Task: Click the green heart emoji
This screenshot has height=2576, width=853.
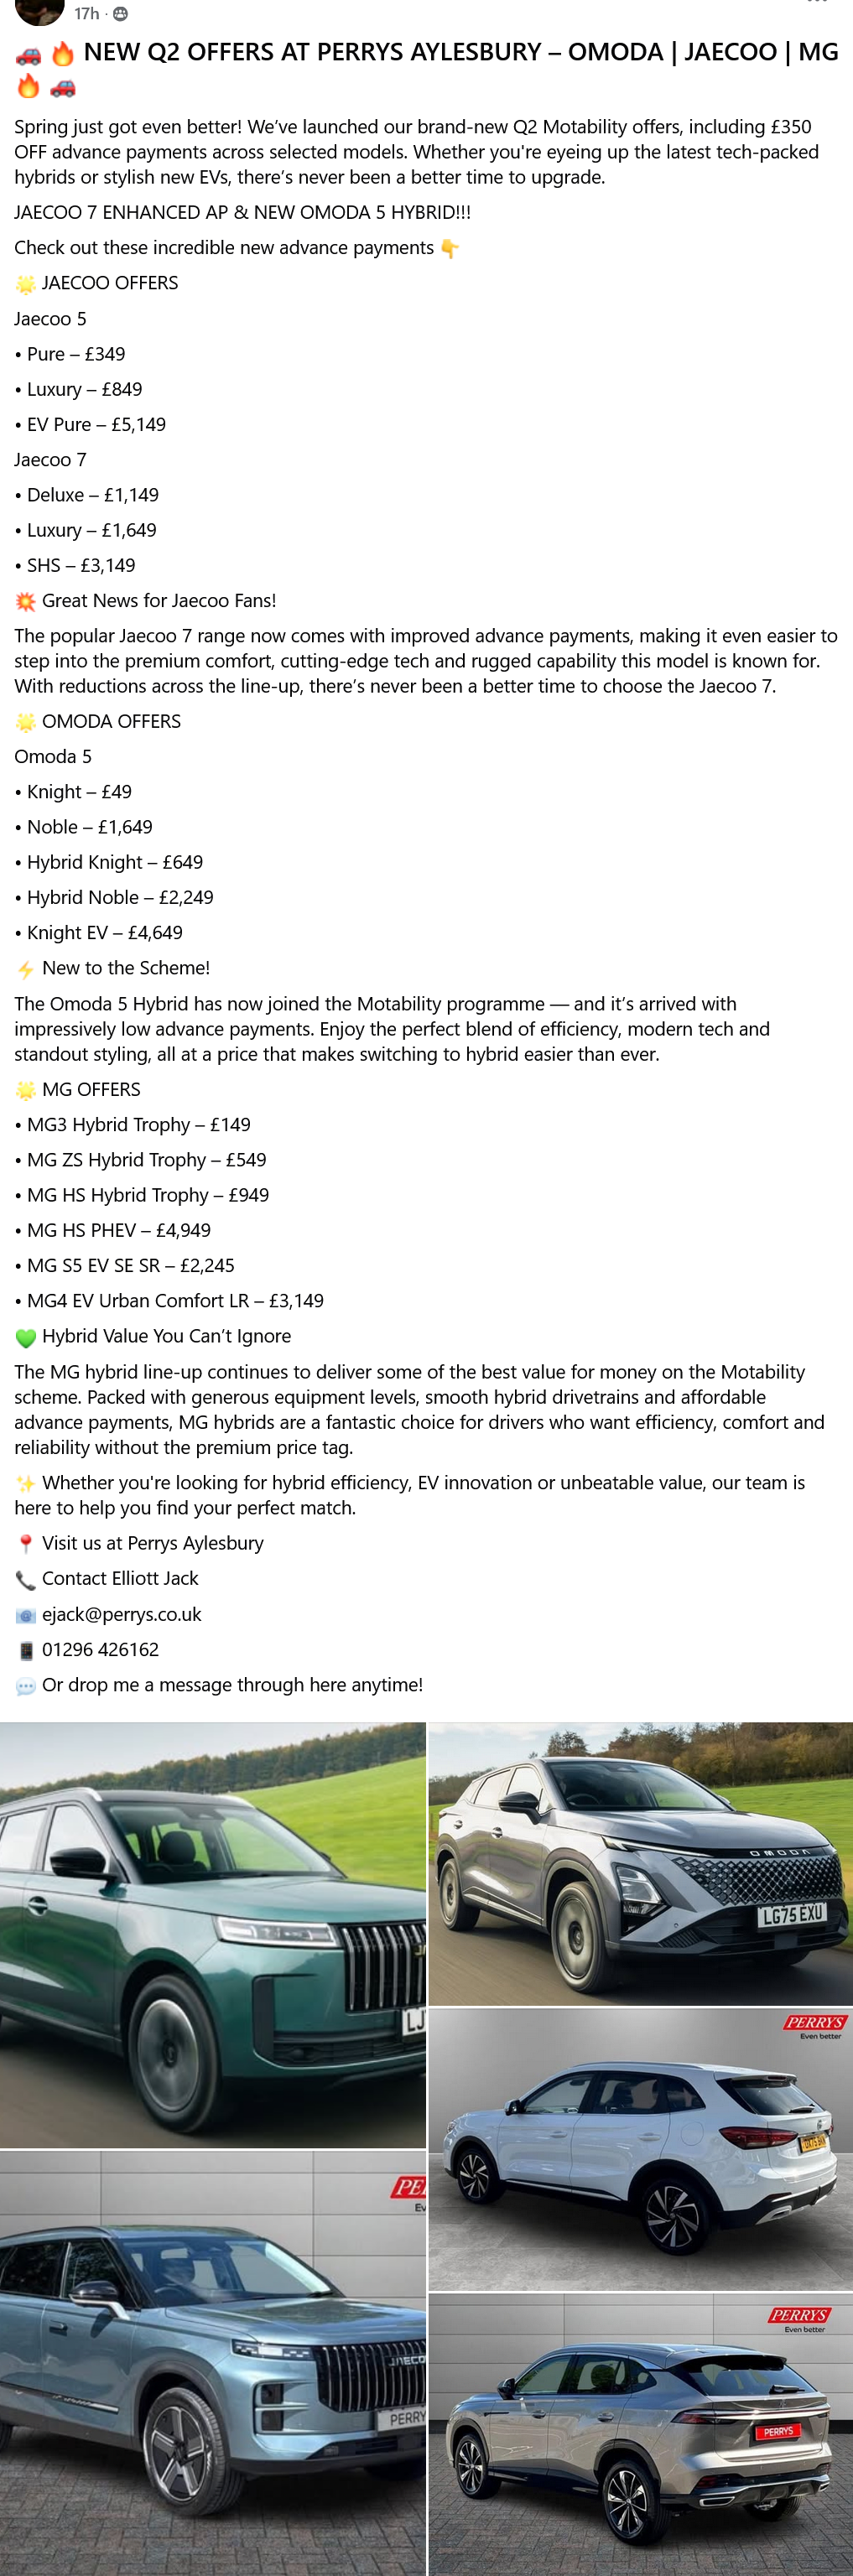Action: click(x=25, y=1337)
